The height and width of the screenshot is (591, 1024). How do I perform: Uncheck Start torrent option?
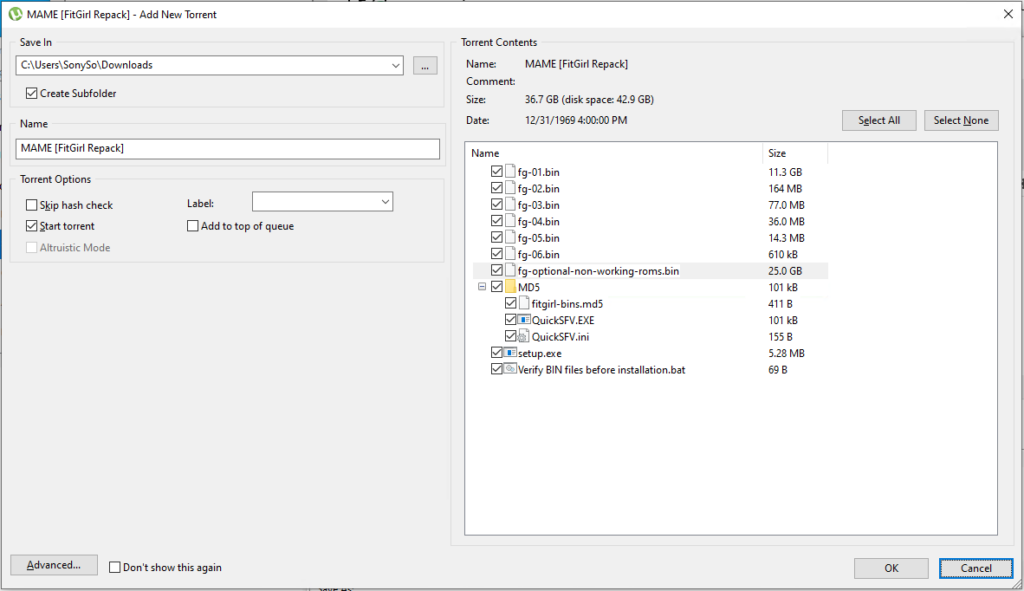pyautogui.click(x=31, y=226)
